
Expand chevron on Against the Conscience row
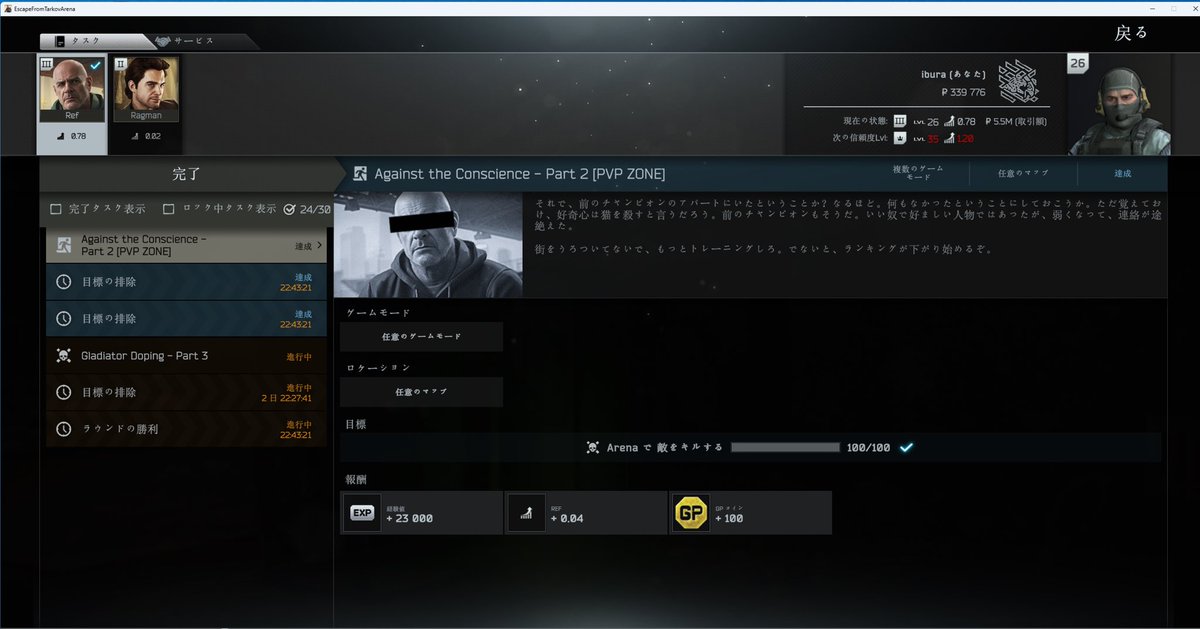pyautogui.click(x=320, y=245)
